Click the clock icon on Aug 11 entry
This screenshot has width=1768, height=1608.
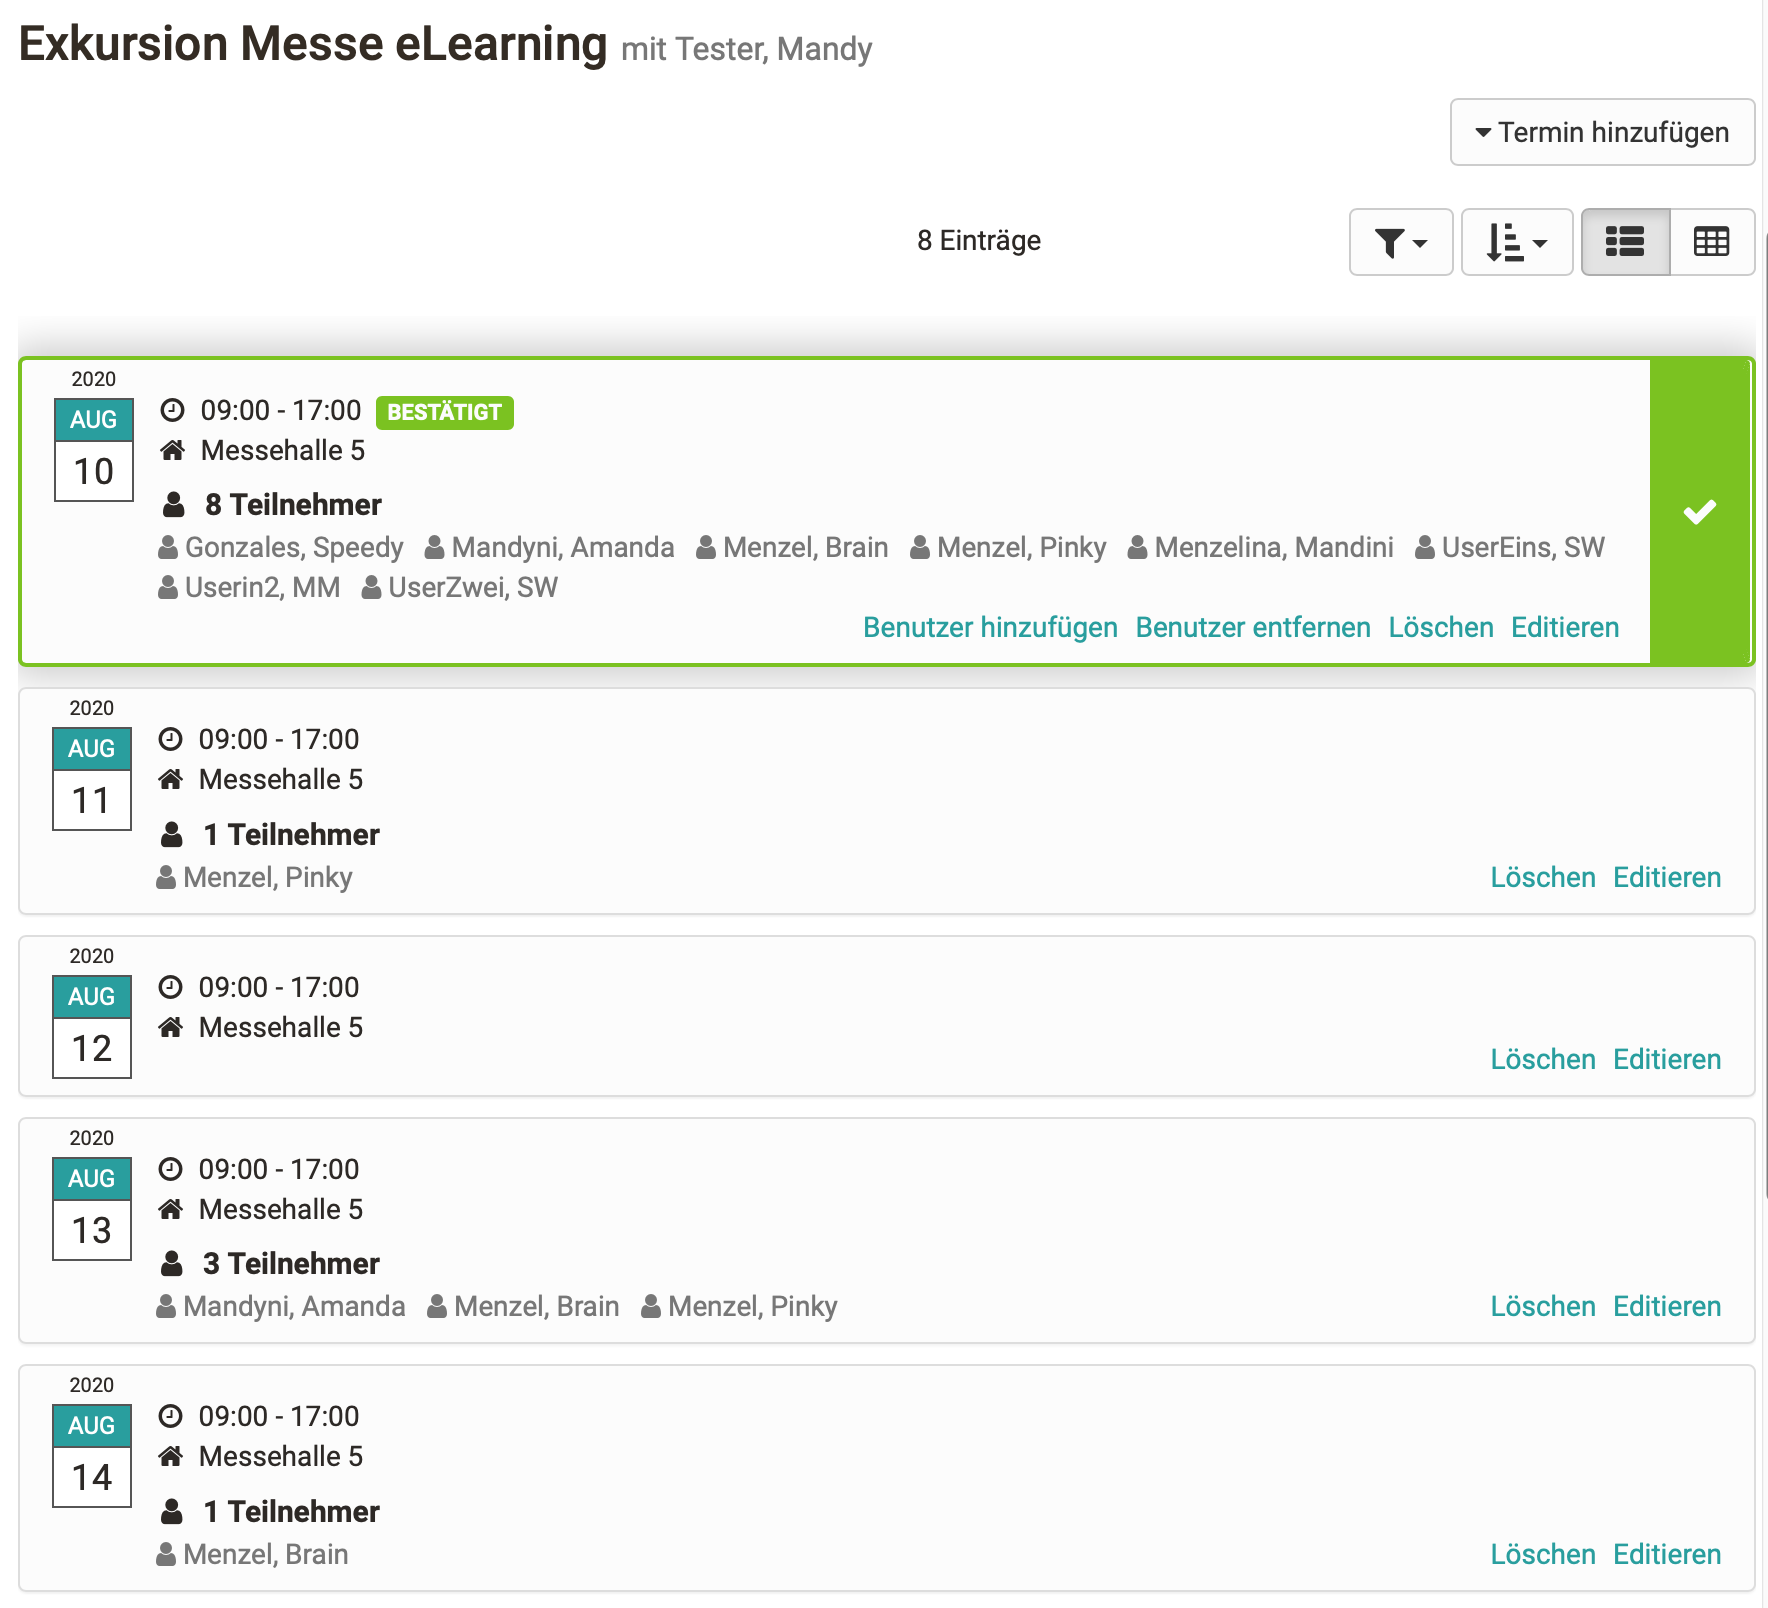coord(171,739)
